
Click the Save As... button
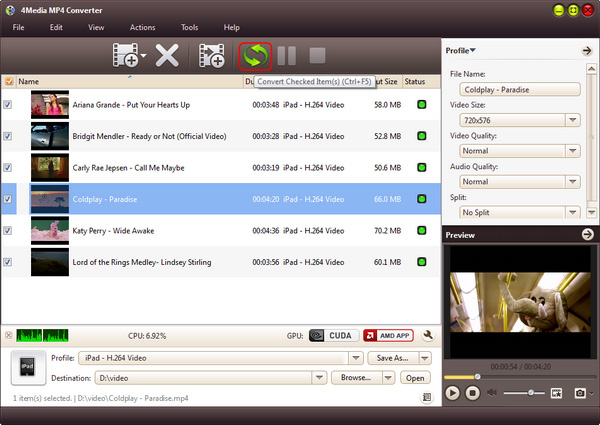coord(393,358)
